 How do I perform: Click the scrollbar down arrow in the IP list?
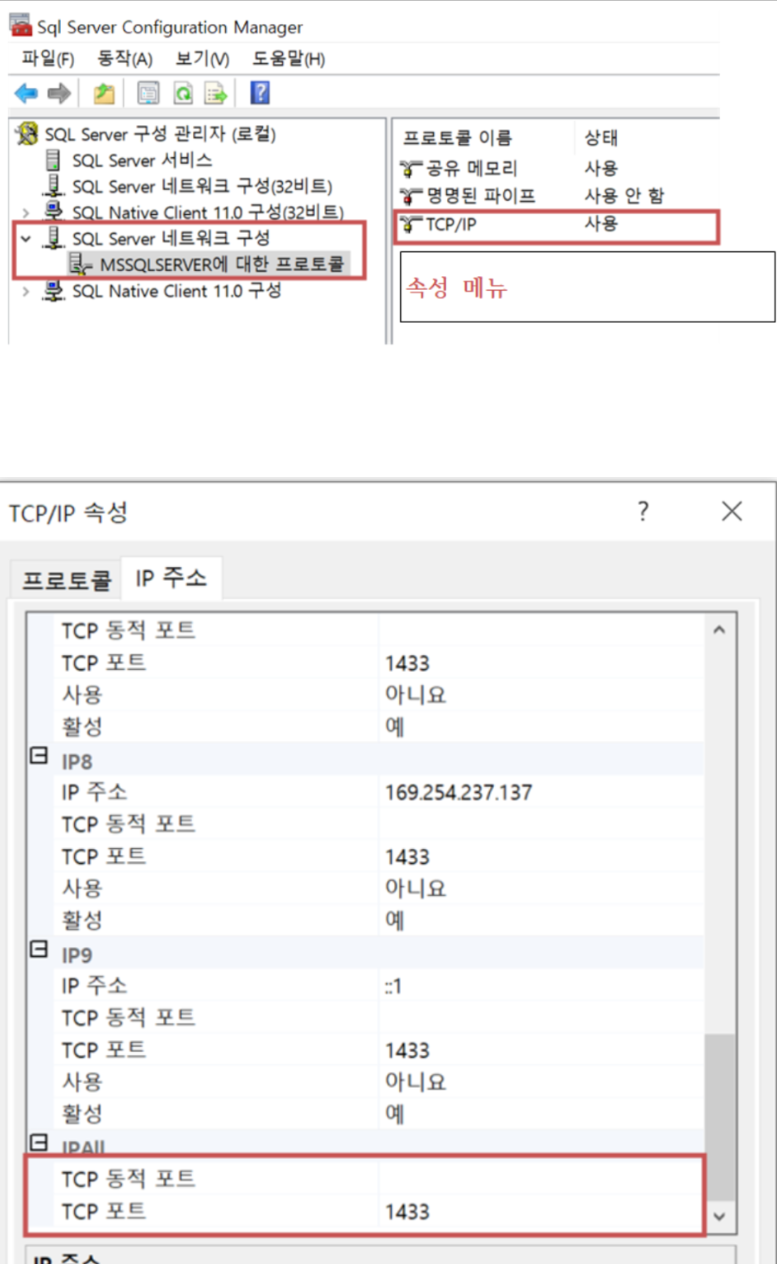coord(720,1216)
